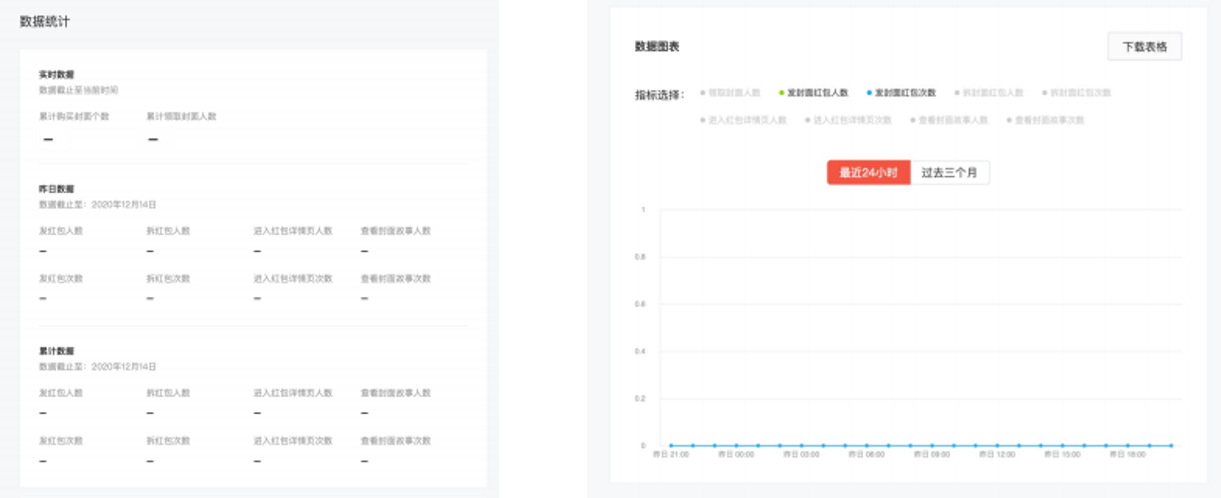Image resolution: width=1221 pixels, height=498 pixels.
Task: Enable 拆封面红包次数 metric
Action: click(x=1076, y=93)
